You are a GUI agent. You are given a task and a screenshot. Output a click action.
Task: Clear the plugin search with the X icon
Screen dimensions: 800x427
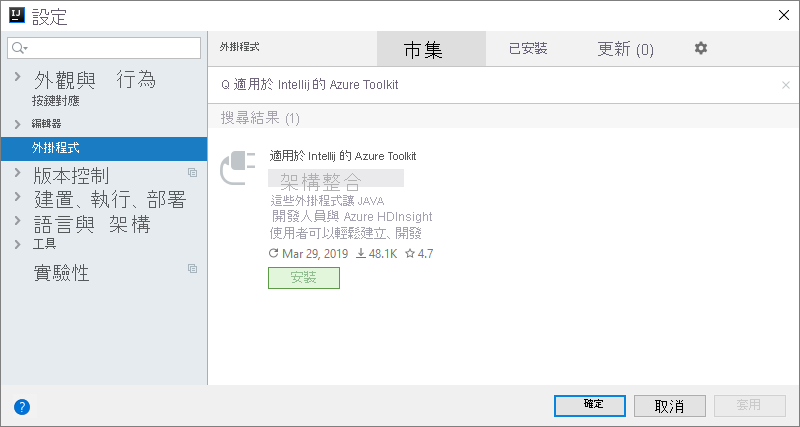(786, 85)
